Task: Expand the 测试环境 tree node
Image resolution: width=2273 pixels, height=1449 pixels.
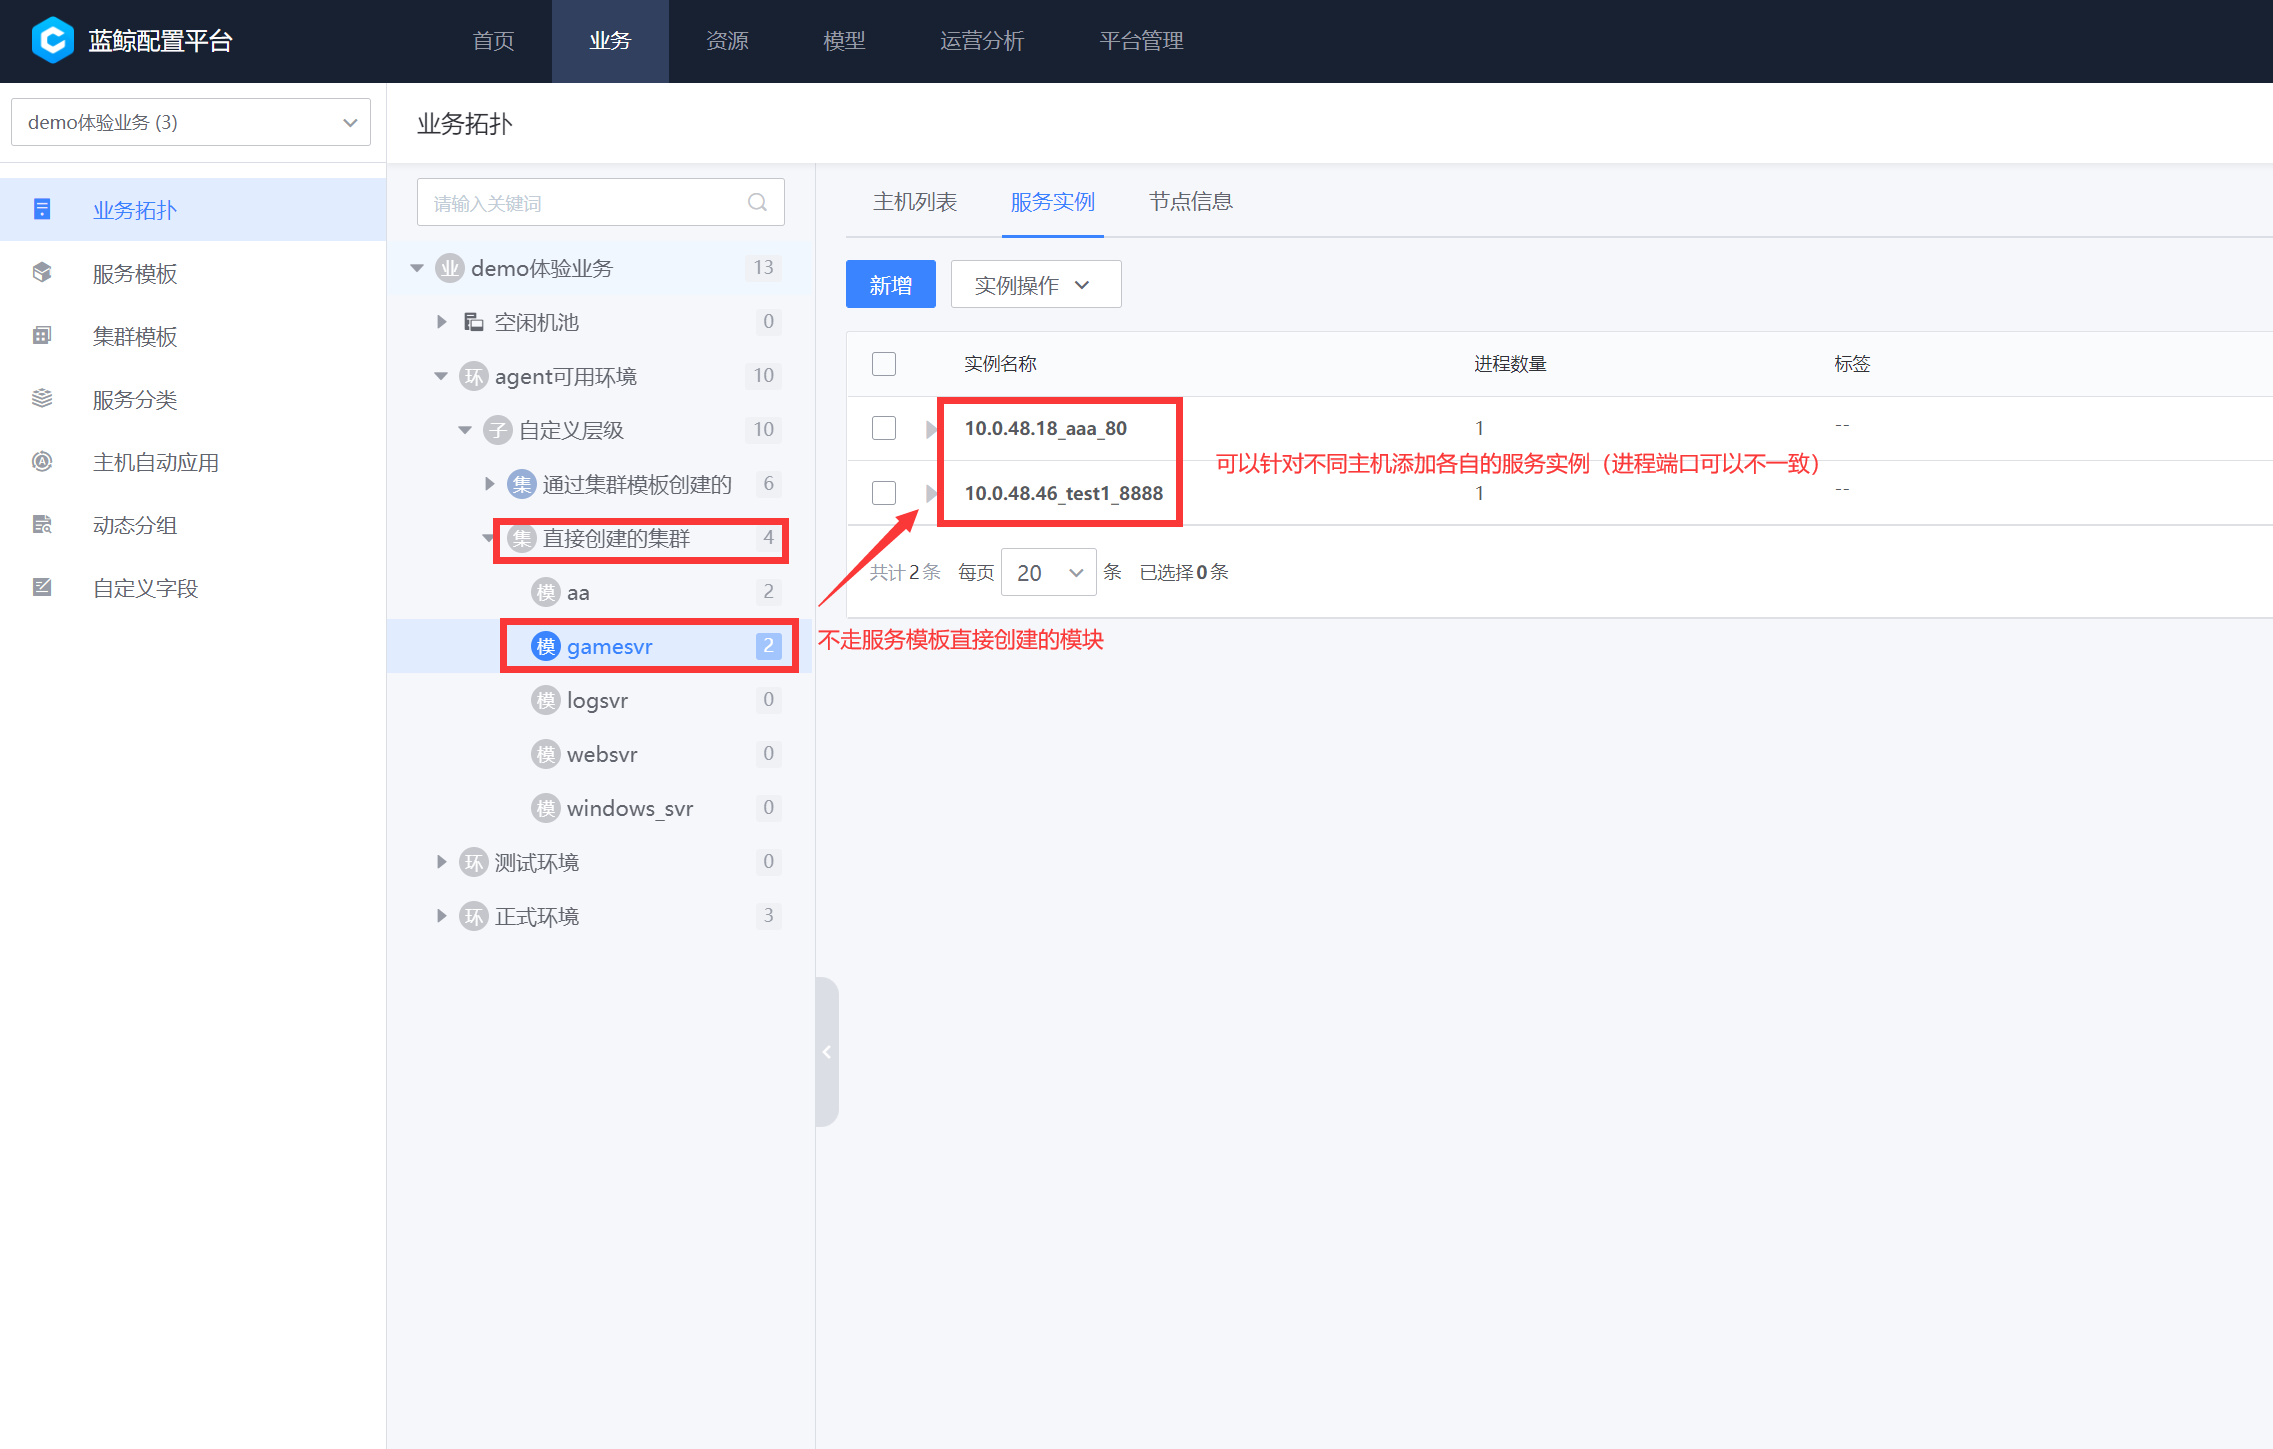Action: tap(441, 862)
